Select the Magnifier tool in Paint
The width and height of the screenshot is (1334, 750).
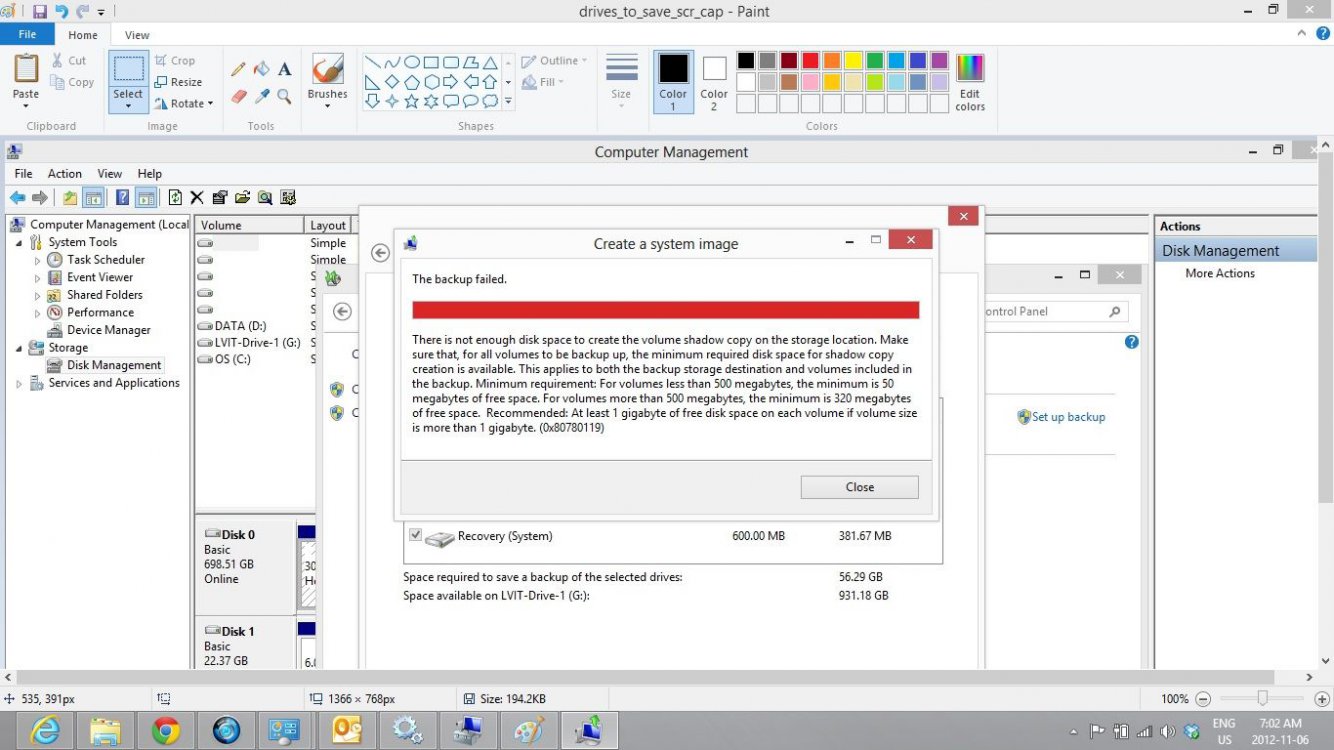click(x=285, y=97)
